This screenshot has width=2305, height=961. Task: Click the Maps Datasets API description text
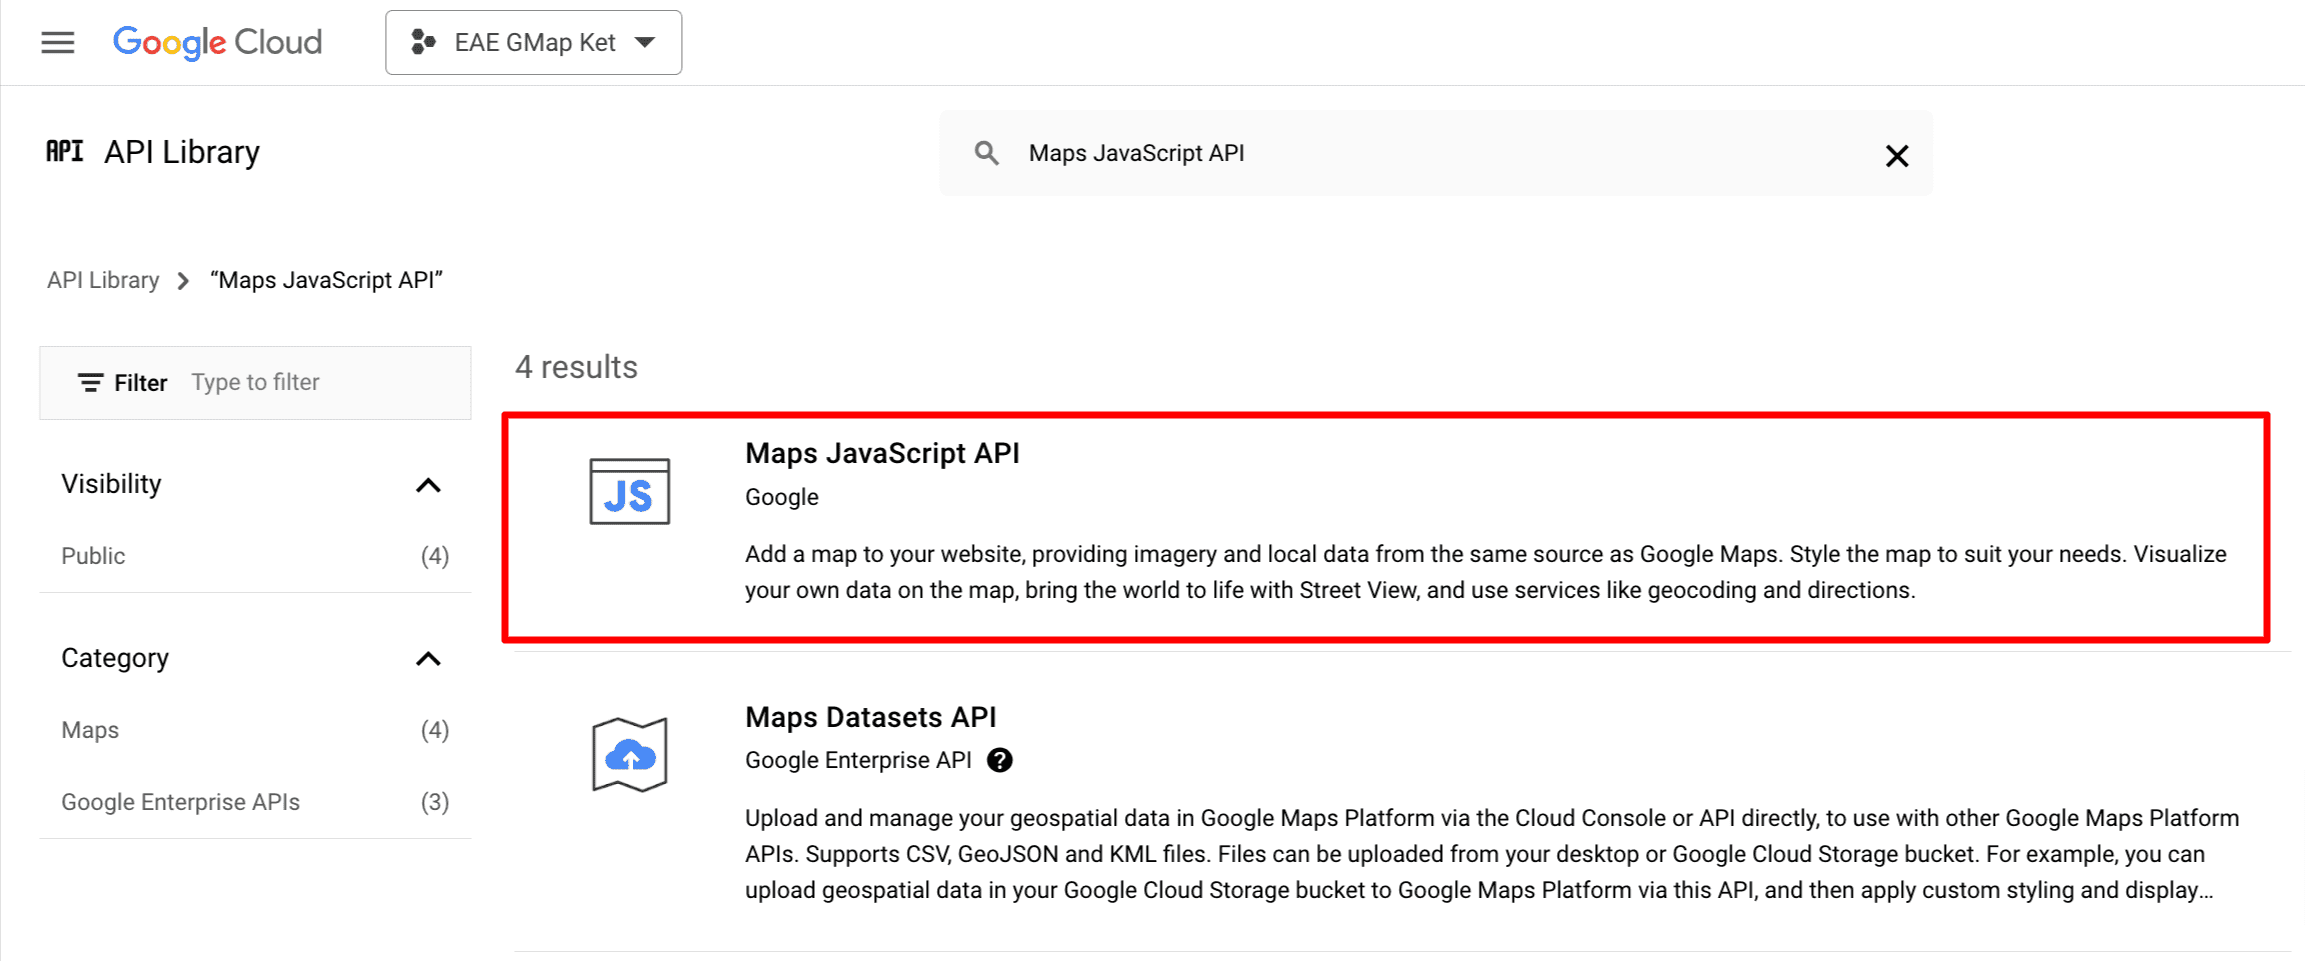[1492, 854]
